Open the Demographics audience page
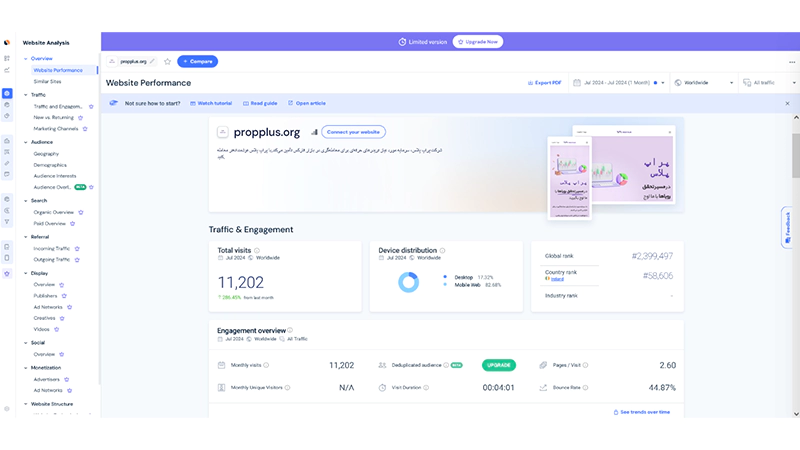This screenshot has height=450, width=800. pyautogui.click(x=50, y=165)
